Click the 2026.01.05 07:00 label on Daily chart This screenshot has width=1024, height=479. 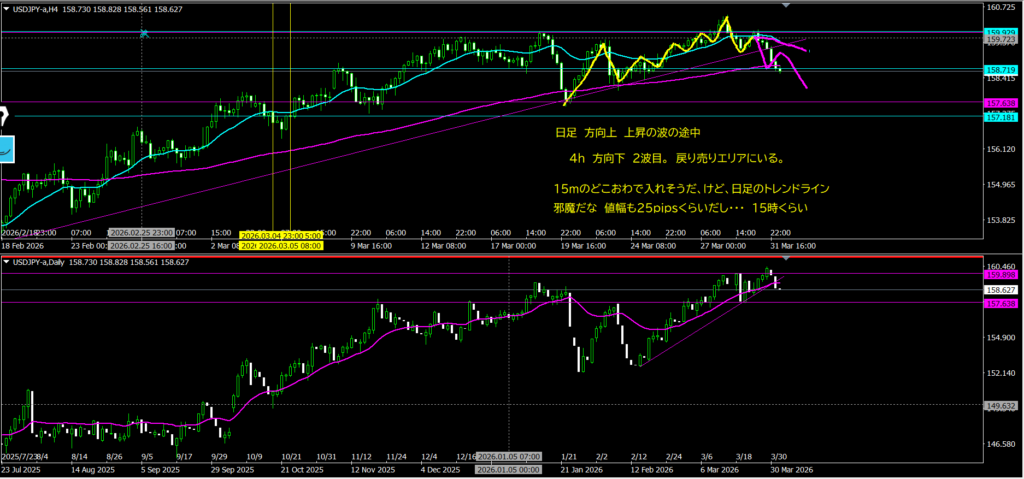tap(510, 458)
